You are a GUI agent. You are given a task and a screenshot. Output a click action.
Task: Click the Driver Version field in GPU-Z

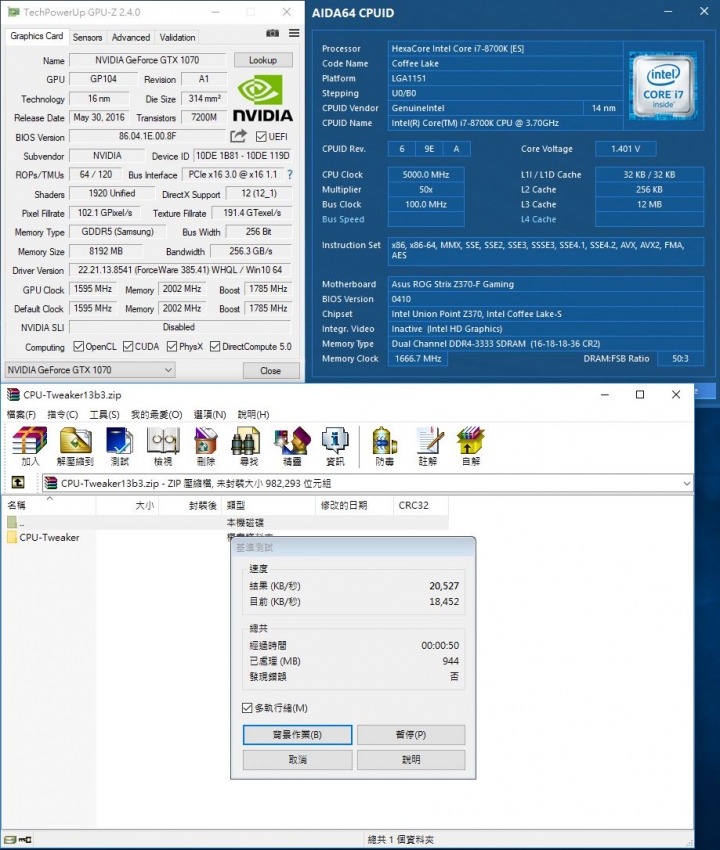[x=180, y=270]
